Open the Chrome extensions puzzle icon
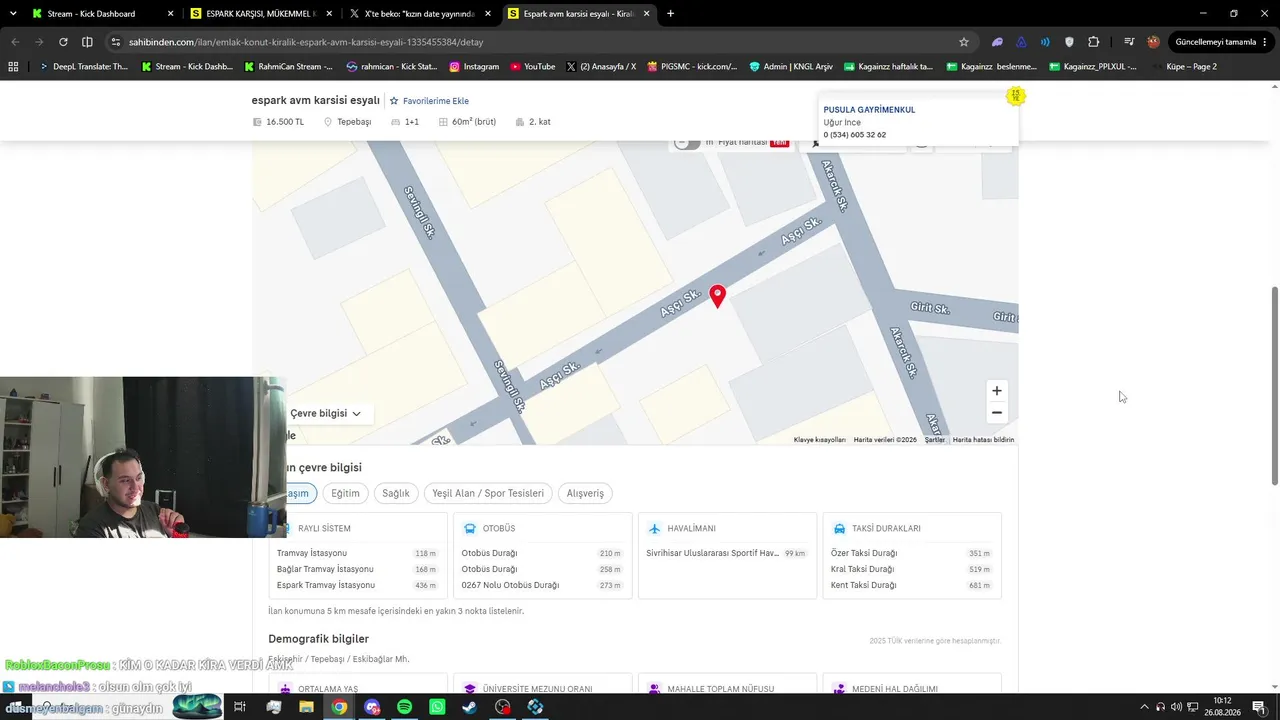The width and height of the screenshot is (1280, 720). 1093,42
